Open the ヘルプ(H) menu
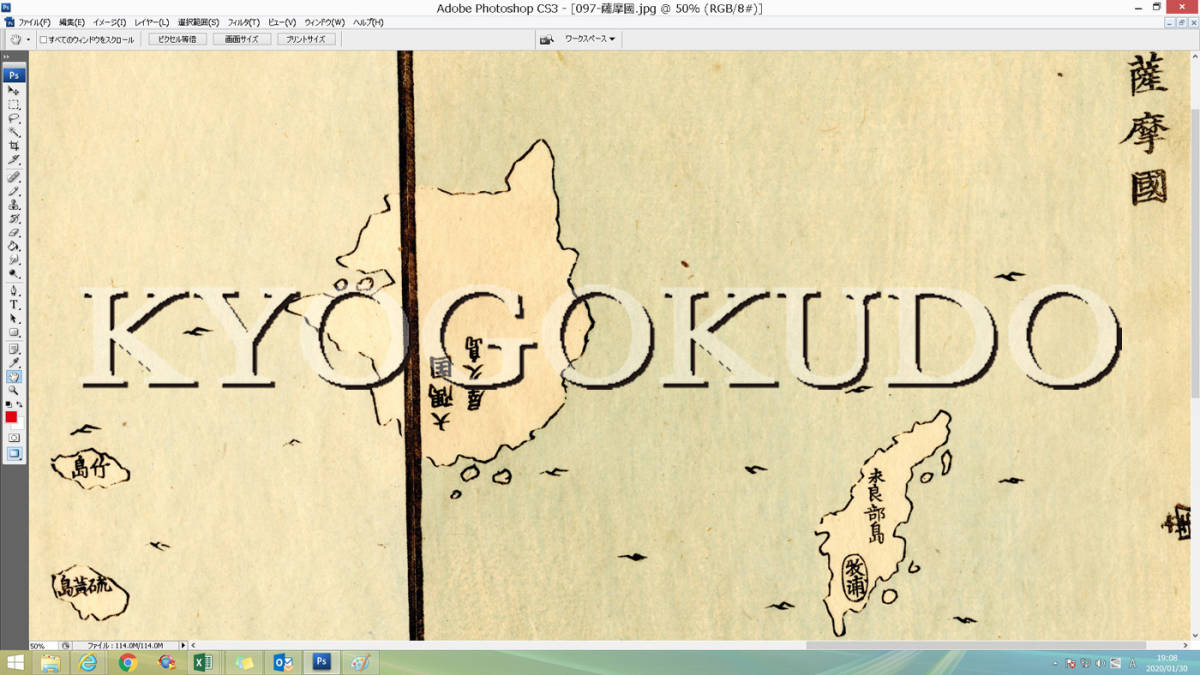 point(366,22)
